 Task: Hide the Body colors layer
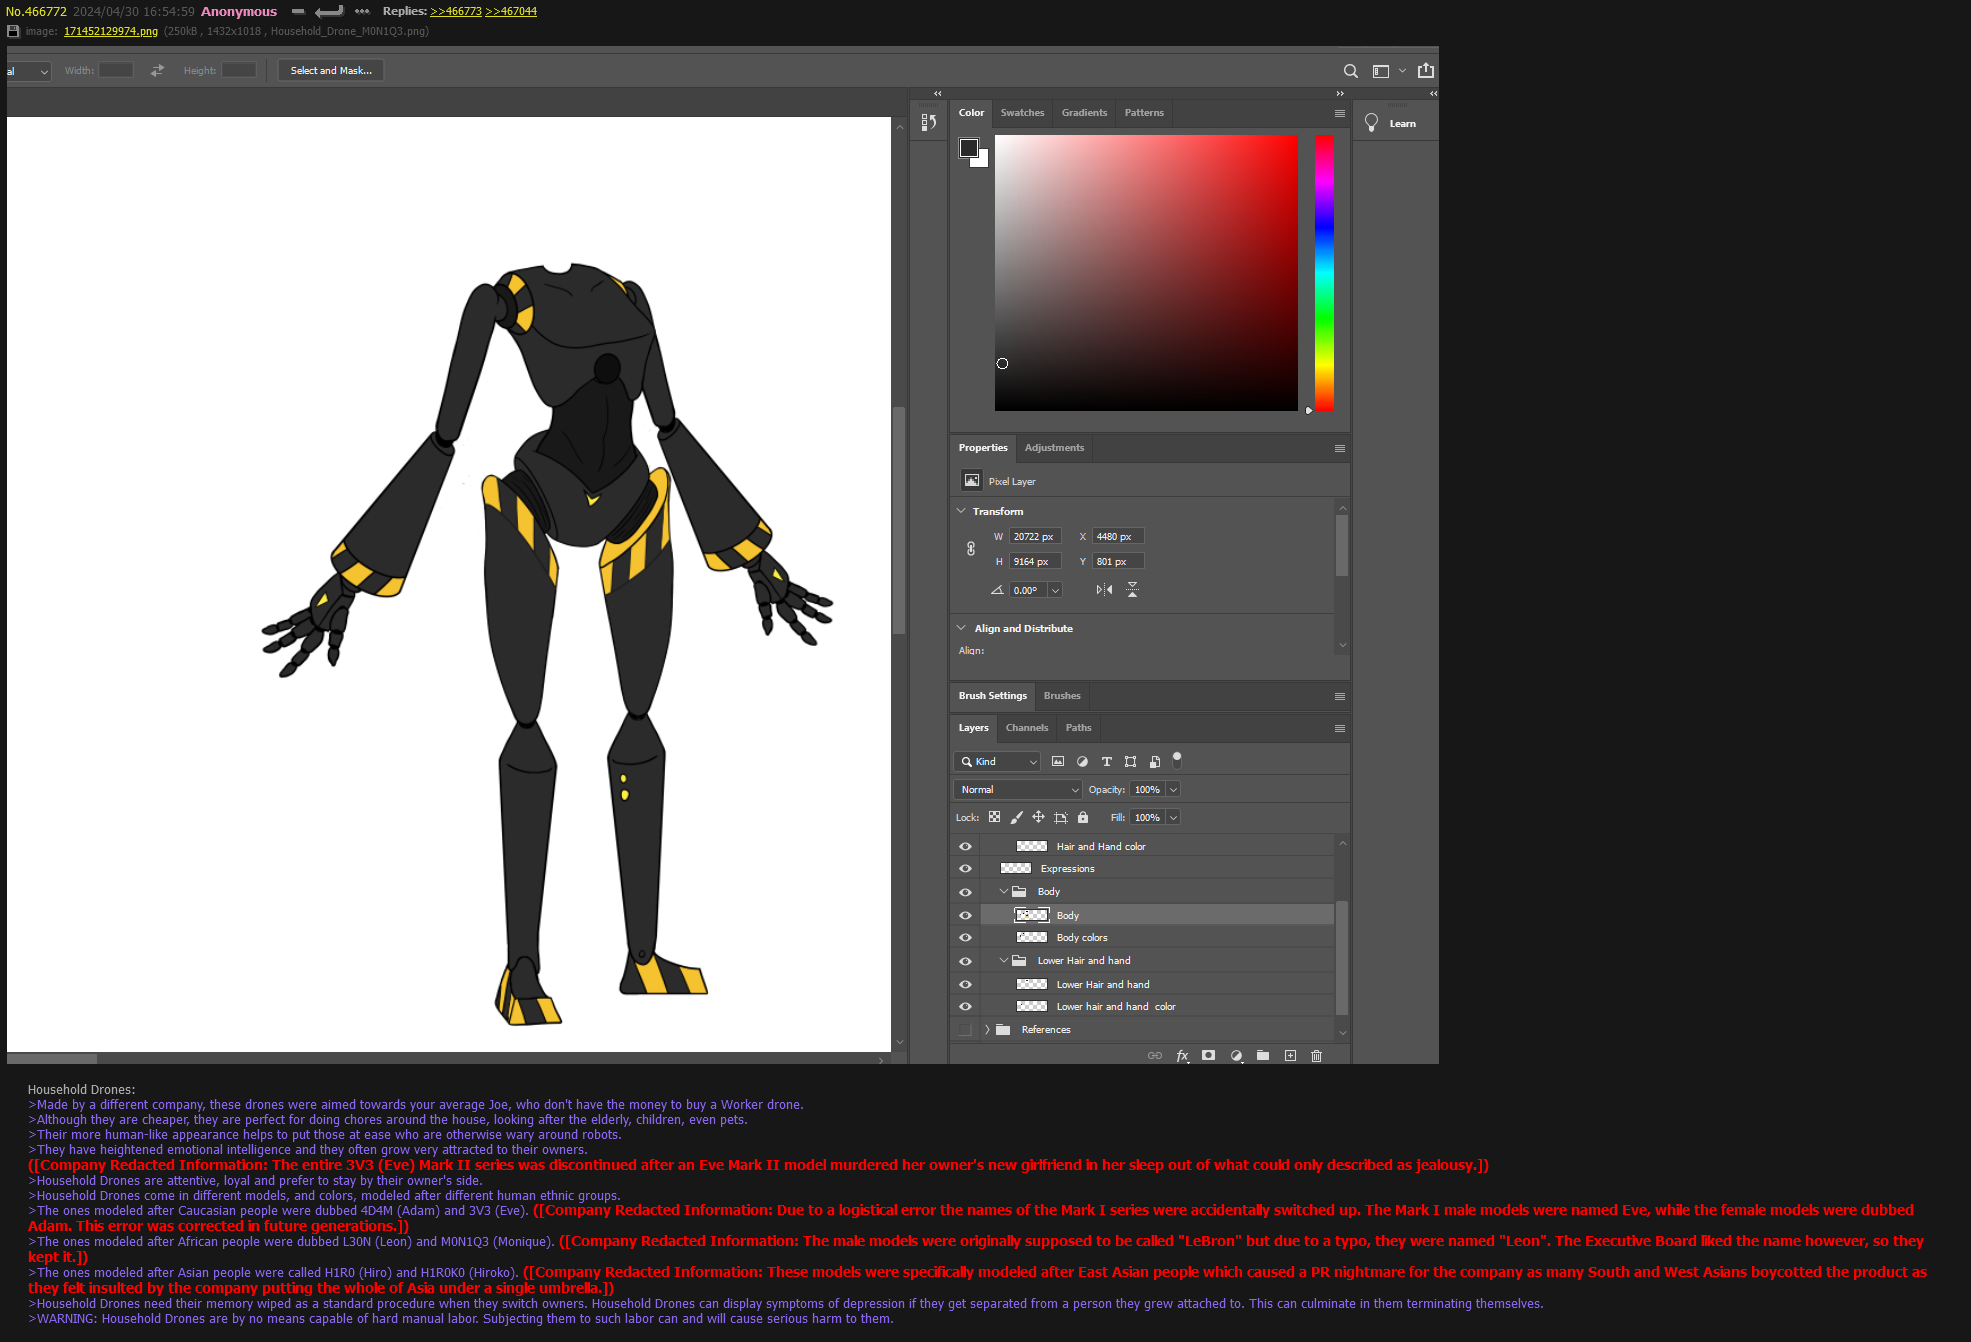click(x=965, y=938)
